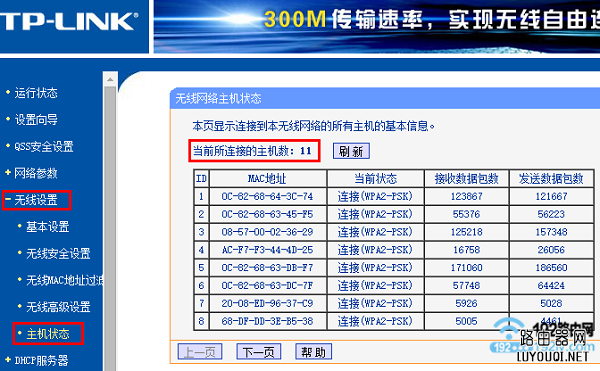Click the TP-LINK logo
This screenshot has height=371, width=600.
point(69,21)
